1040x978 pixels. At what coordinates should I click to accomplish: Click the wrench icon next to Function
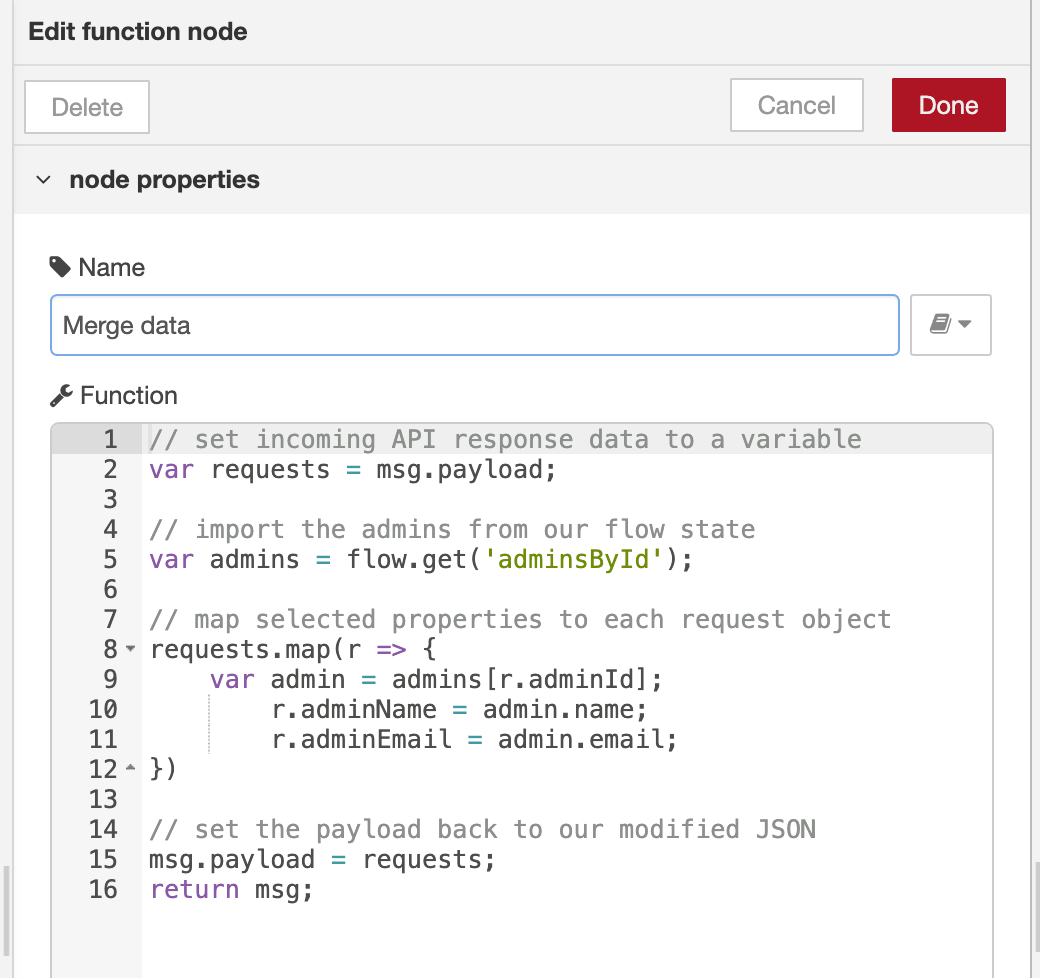pyautogui.click(x=60, y=395)
